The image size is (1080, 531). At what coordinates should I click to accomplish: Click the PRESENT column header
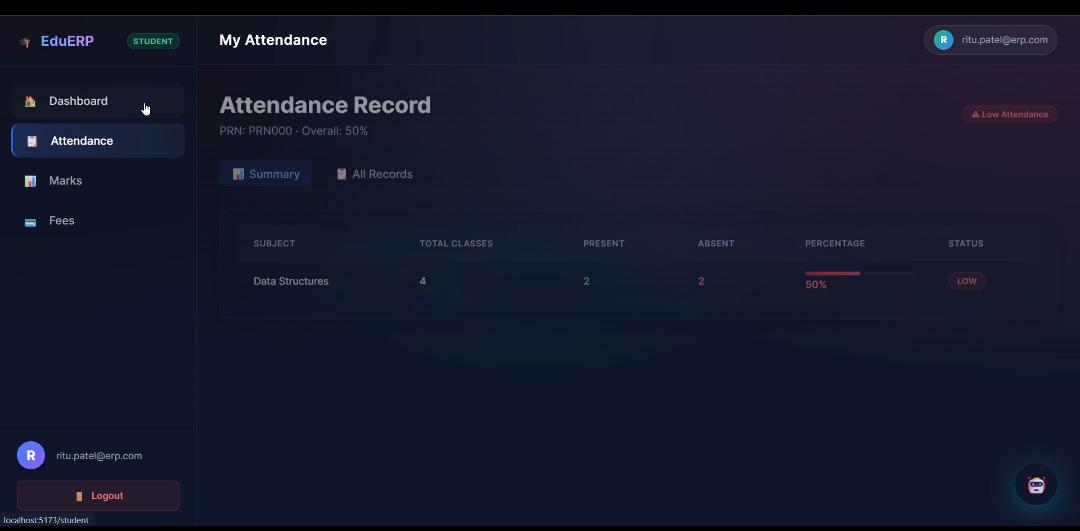(x=603, y=244)
